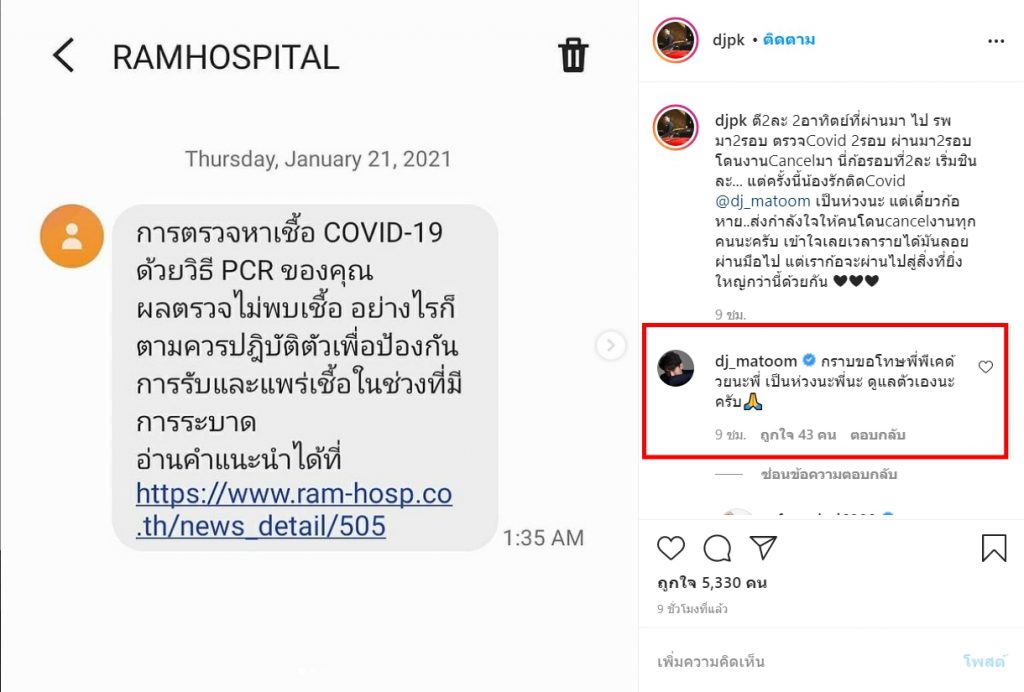This screenshot has width=1024, height=692.
Task: Go to the next image using the carousel arrow
Action: point(611,345)
